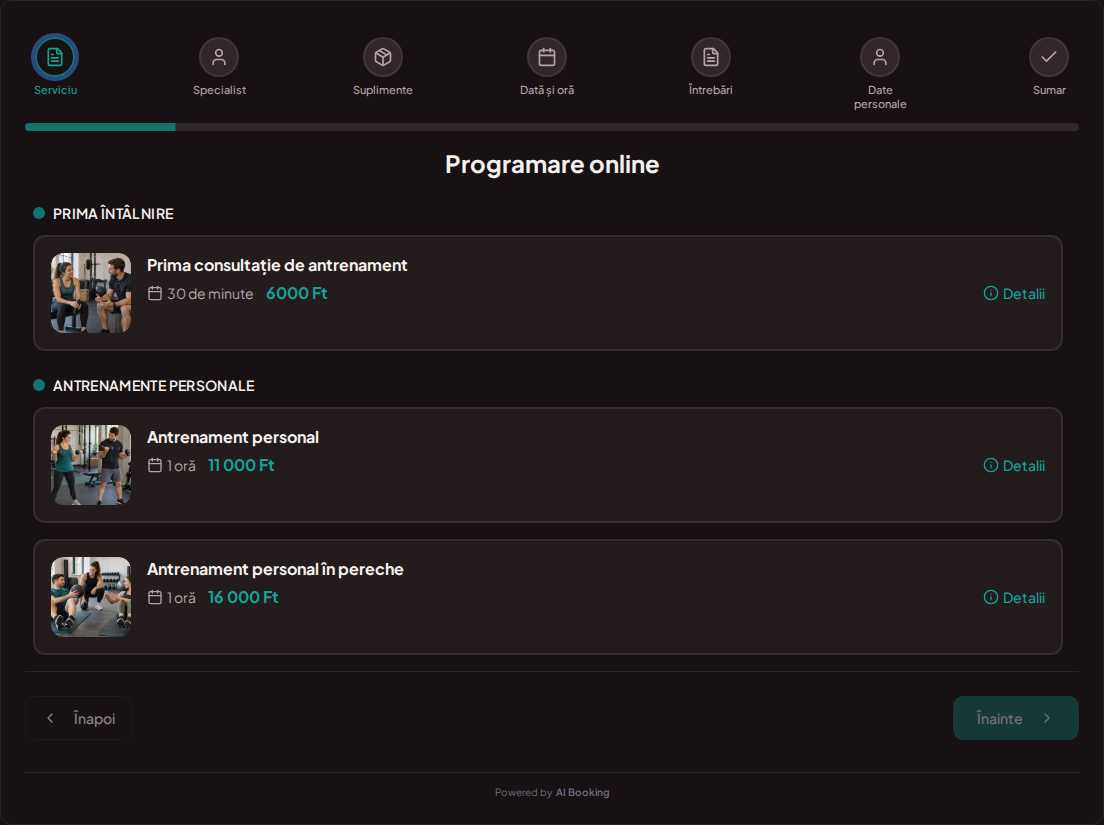Select the Date personale person icon
The image size is (1104, 825).
[x=880, y=57]
